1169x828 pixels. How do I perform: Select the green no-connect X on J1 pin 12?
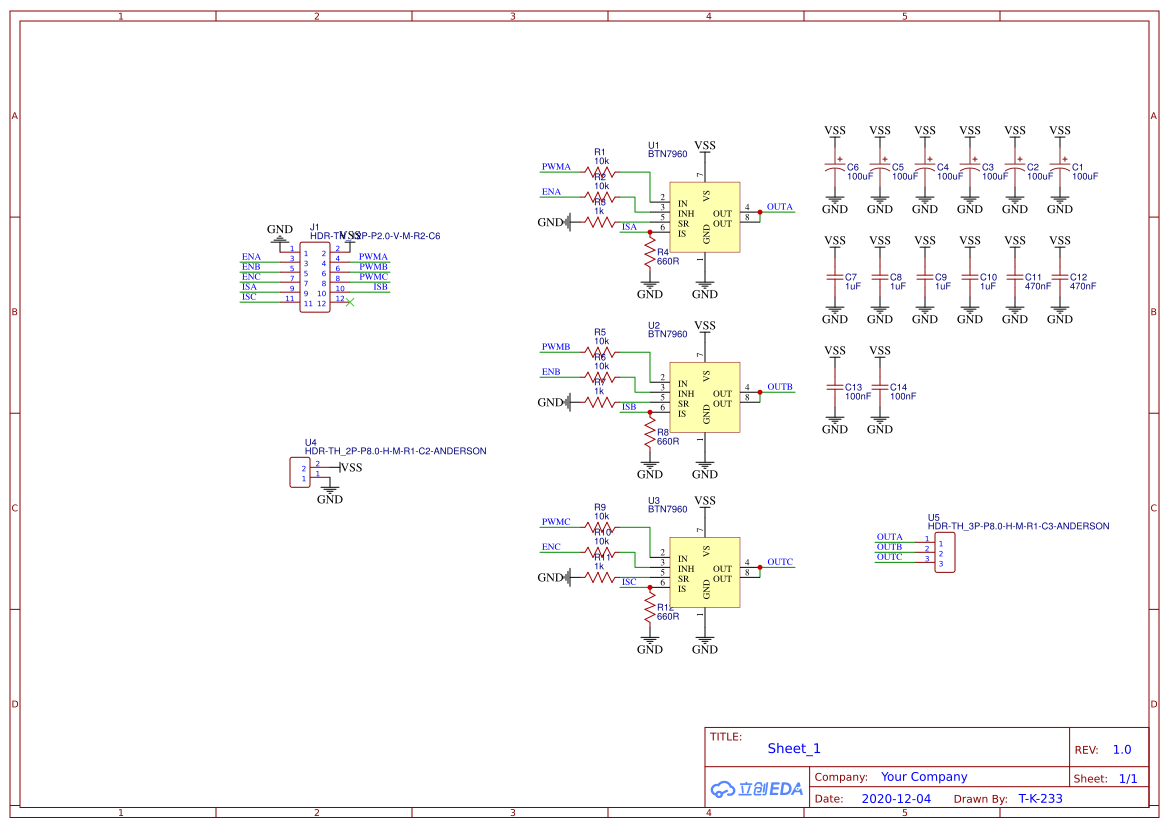(350, 302)
